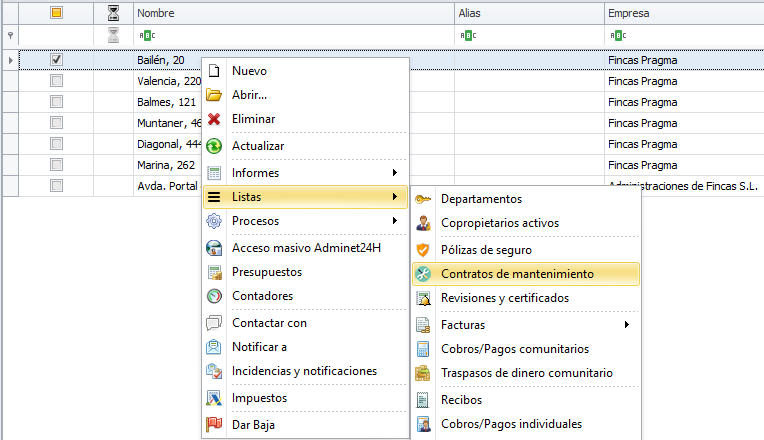764x440 pixels.
Task: Expand the Facturas submenu arrow
Action: [x=627, y=325]
